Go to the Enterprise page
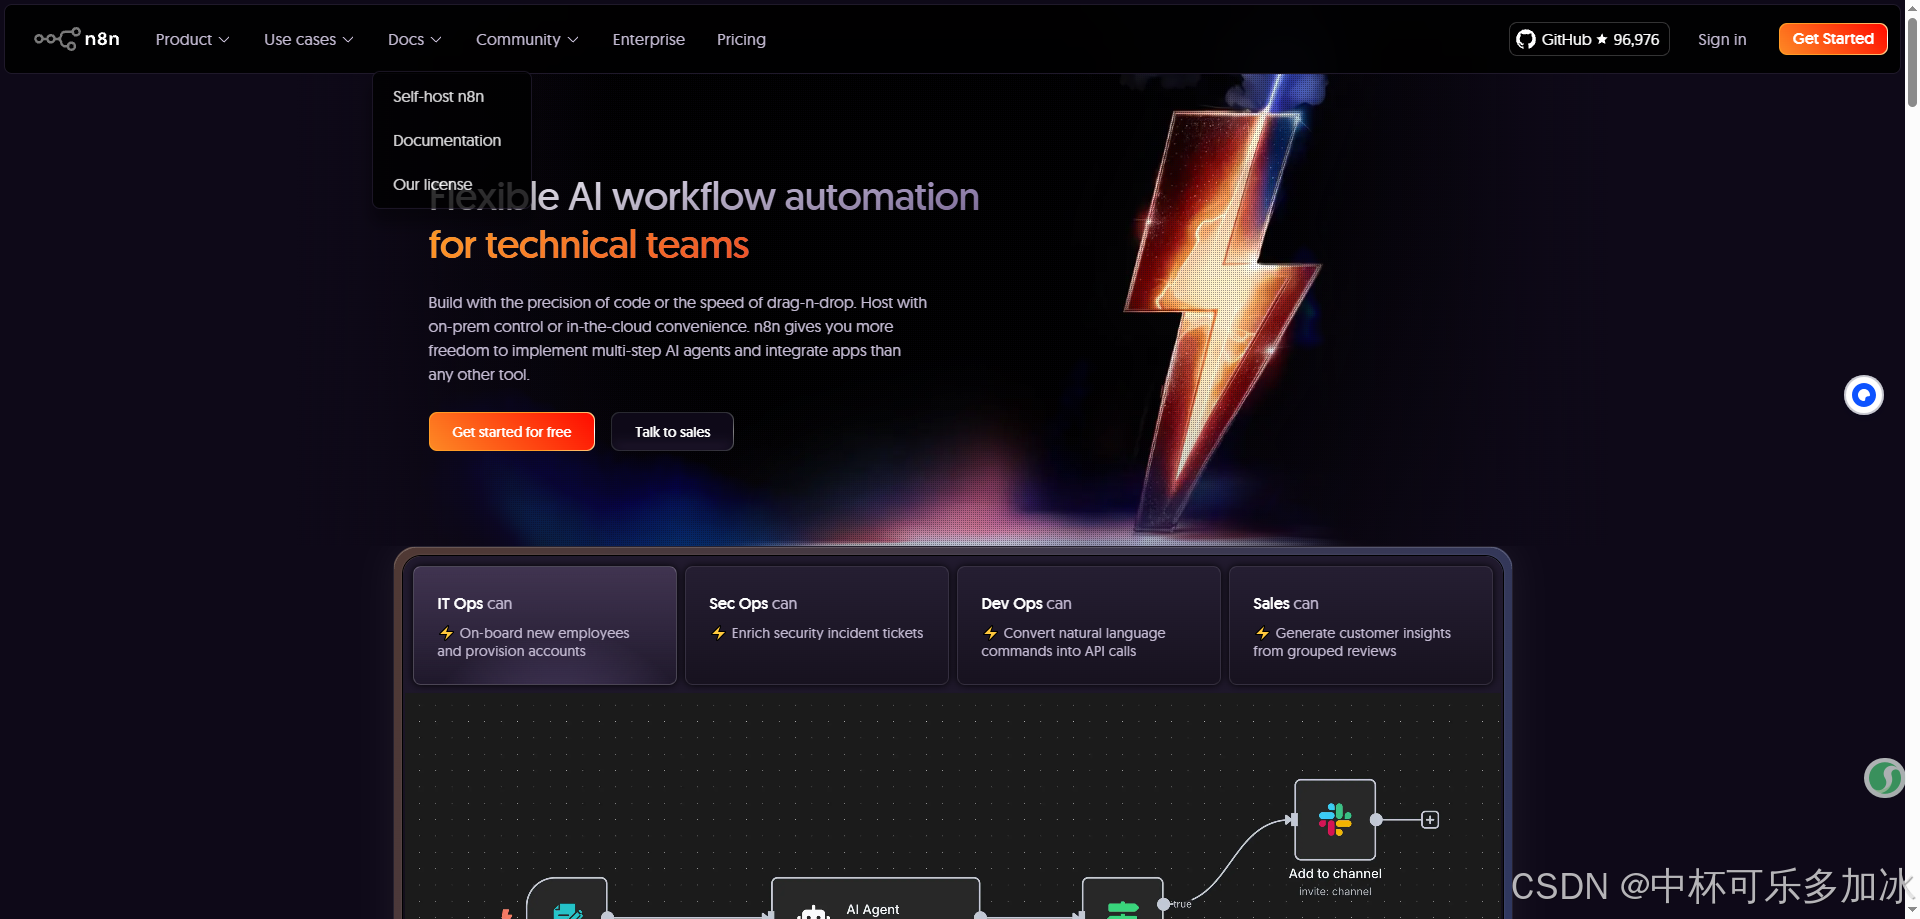 coord(648,39)
